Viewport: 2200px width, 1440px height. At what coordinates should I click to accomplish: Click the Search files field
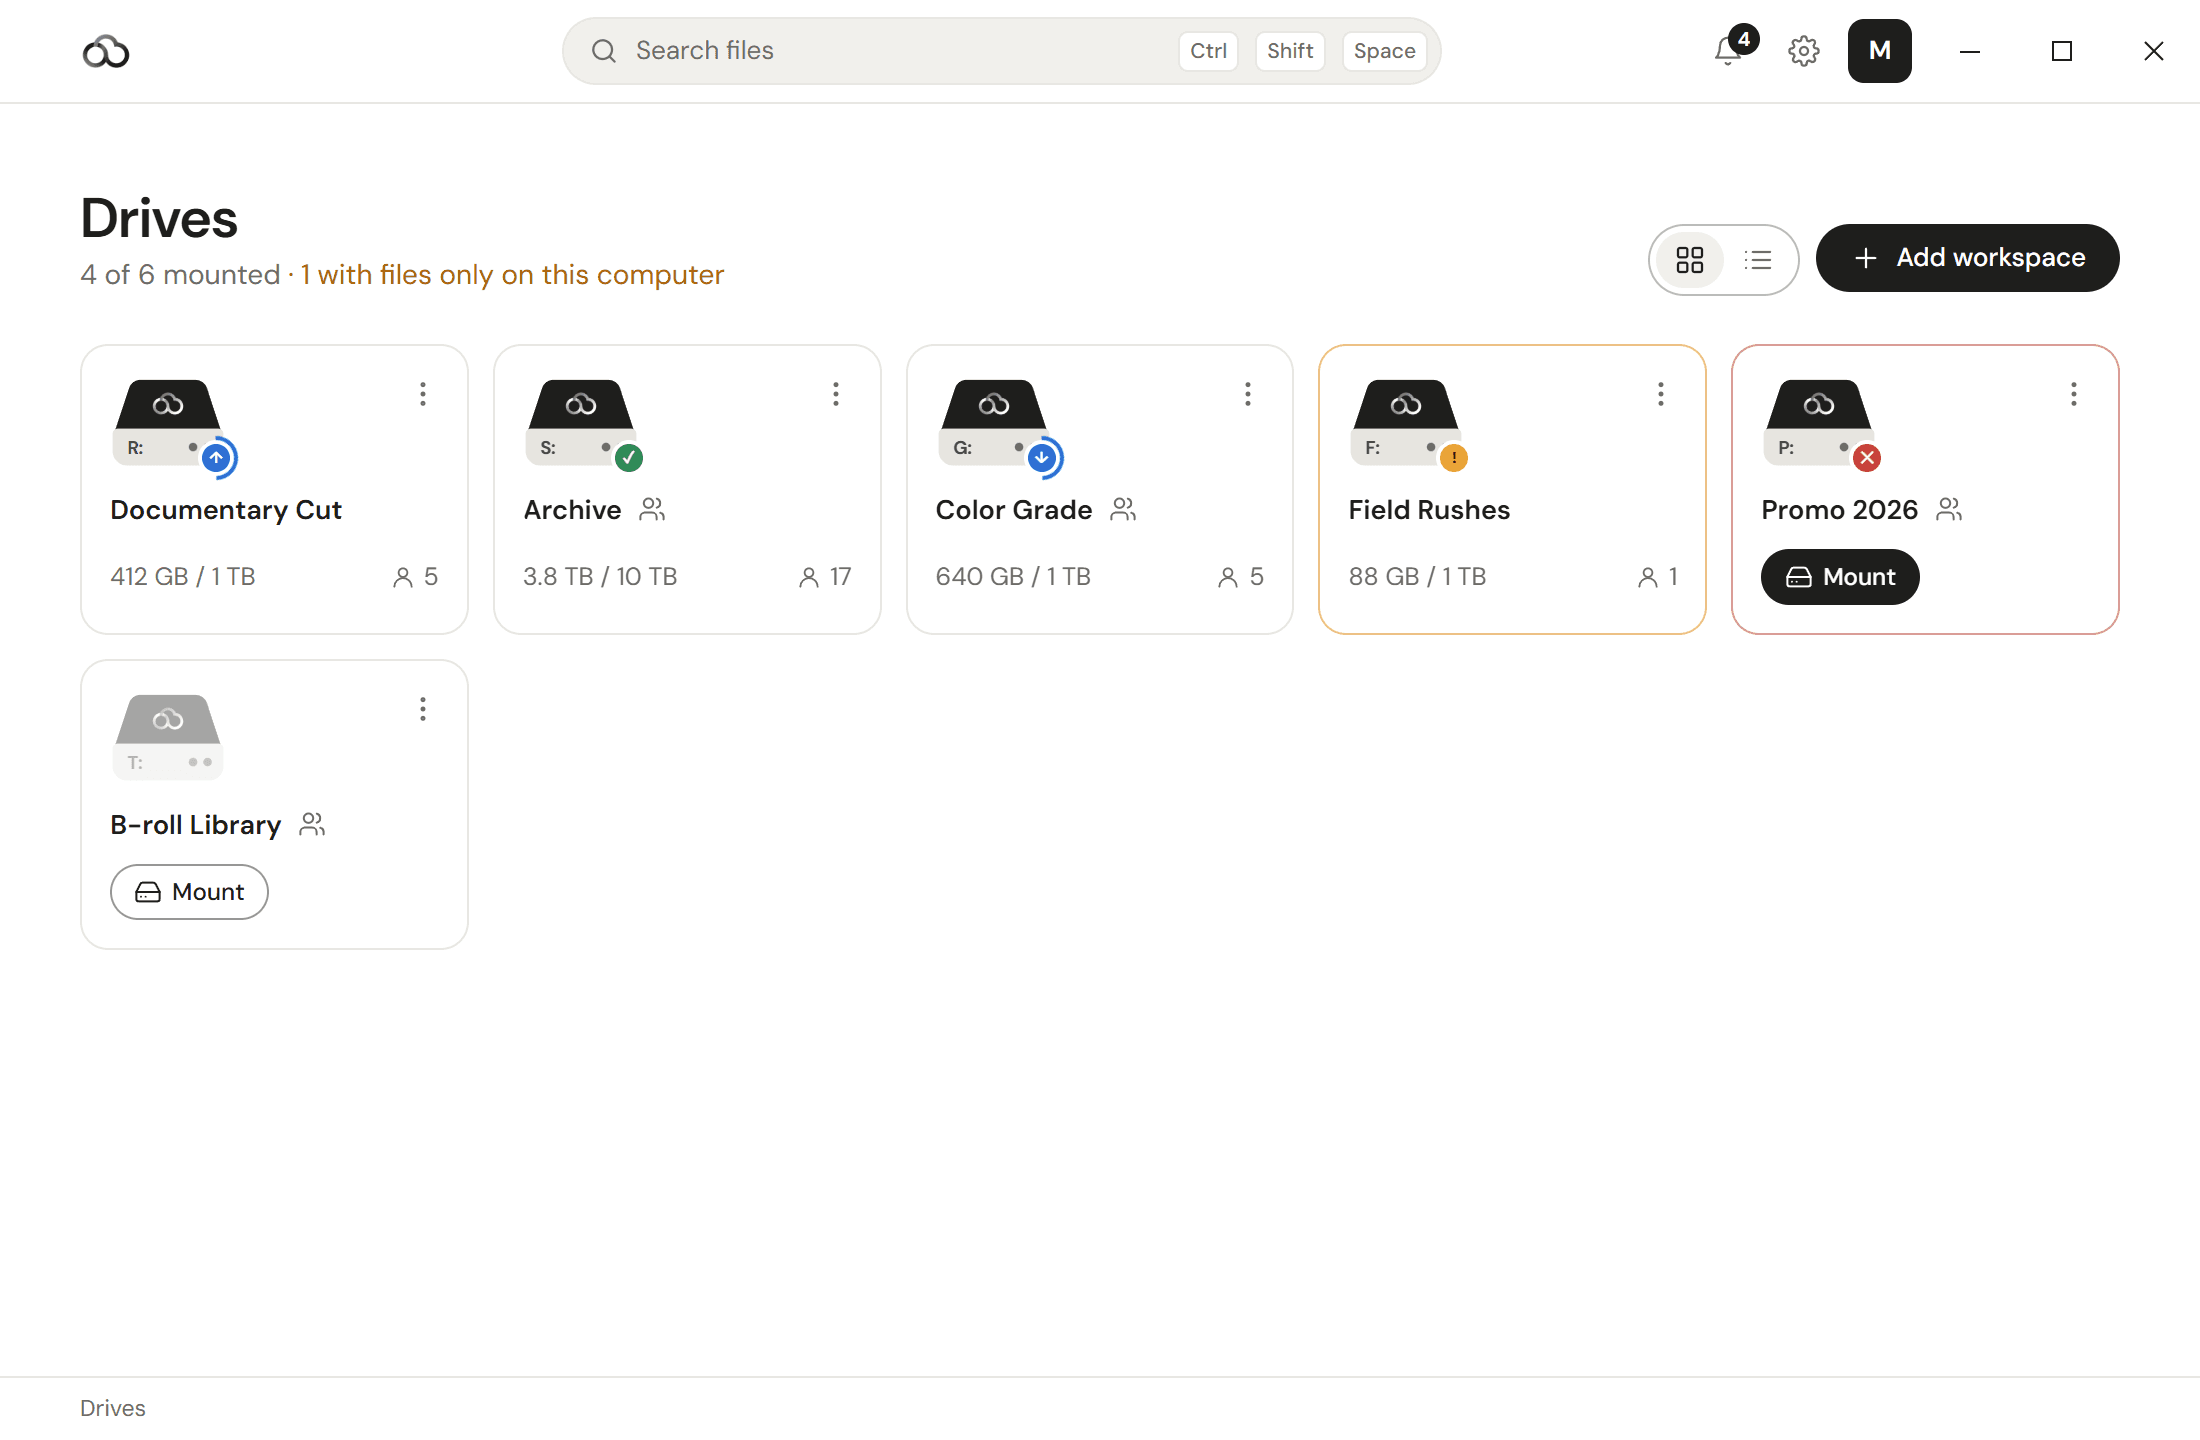[x=1001, y=51]
